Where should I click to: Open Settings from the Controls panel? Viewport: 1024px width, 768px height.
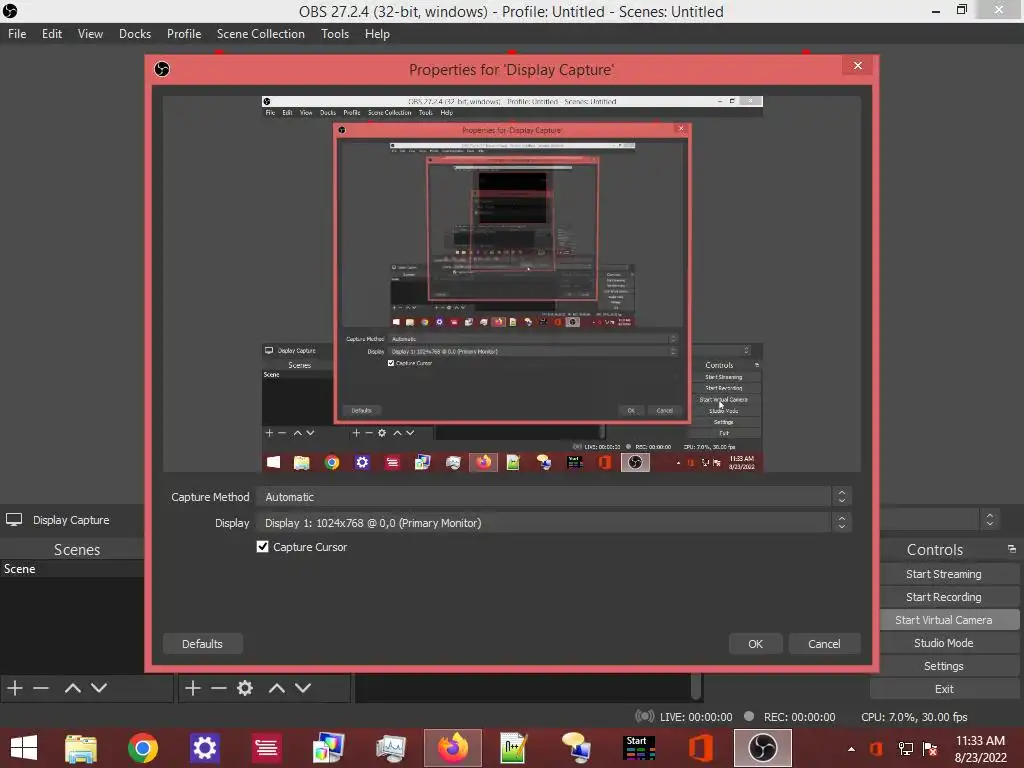click(943, 666)
